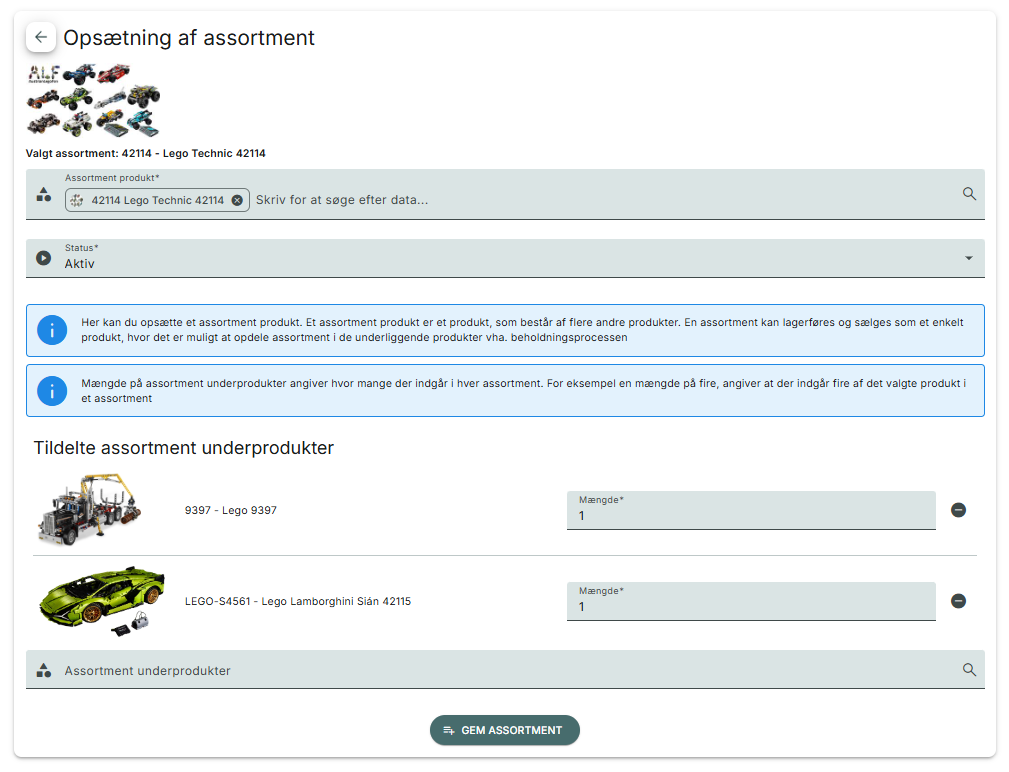Click the shapes icon beside Assortment produkt
The width and height of the screenshot is (1009, 772).
(44, 194)
